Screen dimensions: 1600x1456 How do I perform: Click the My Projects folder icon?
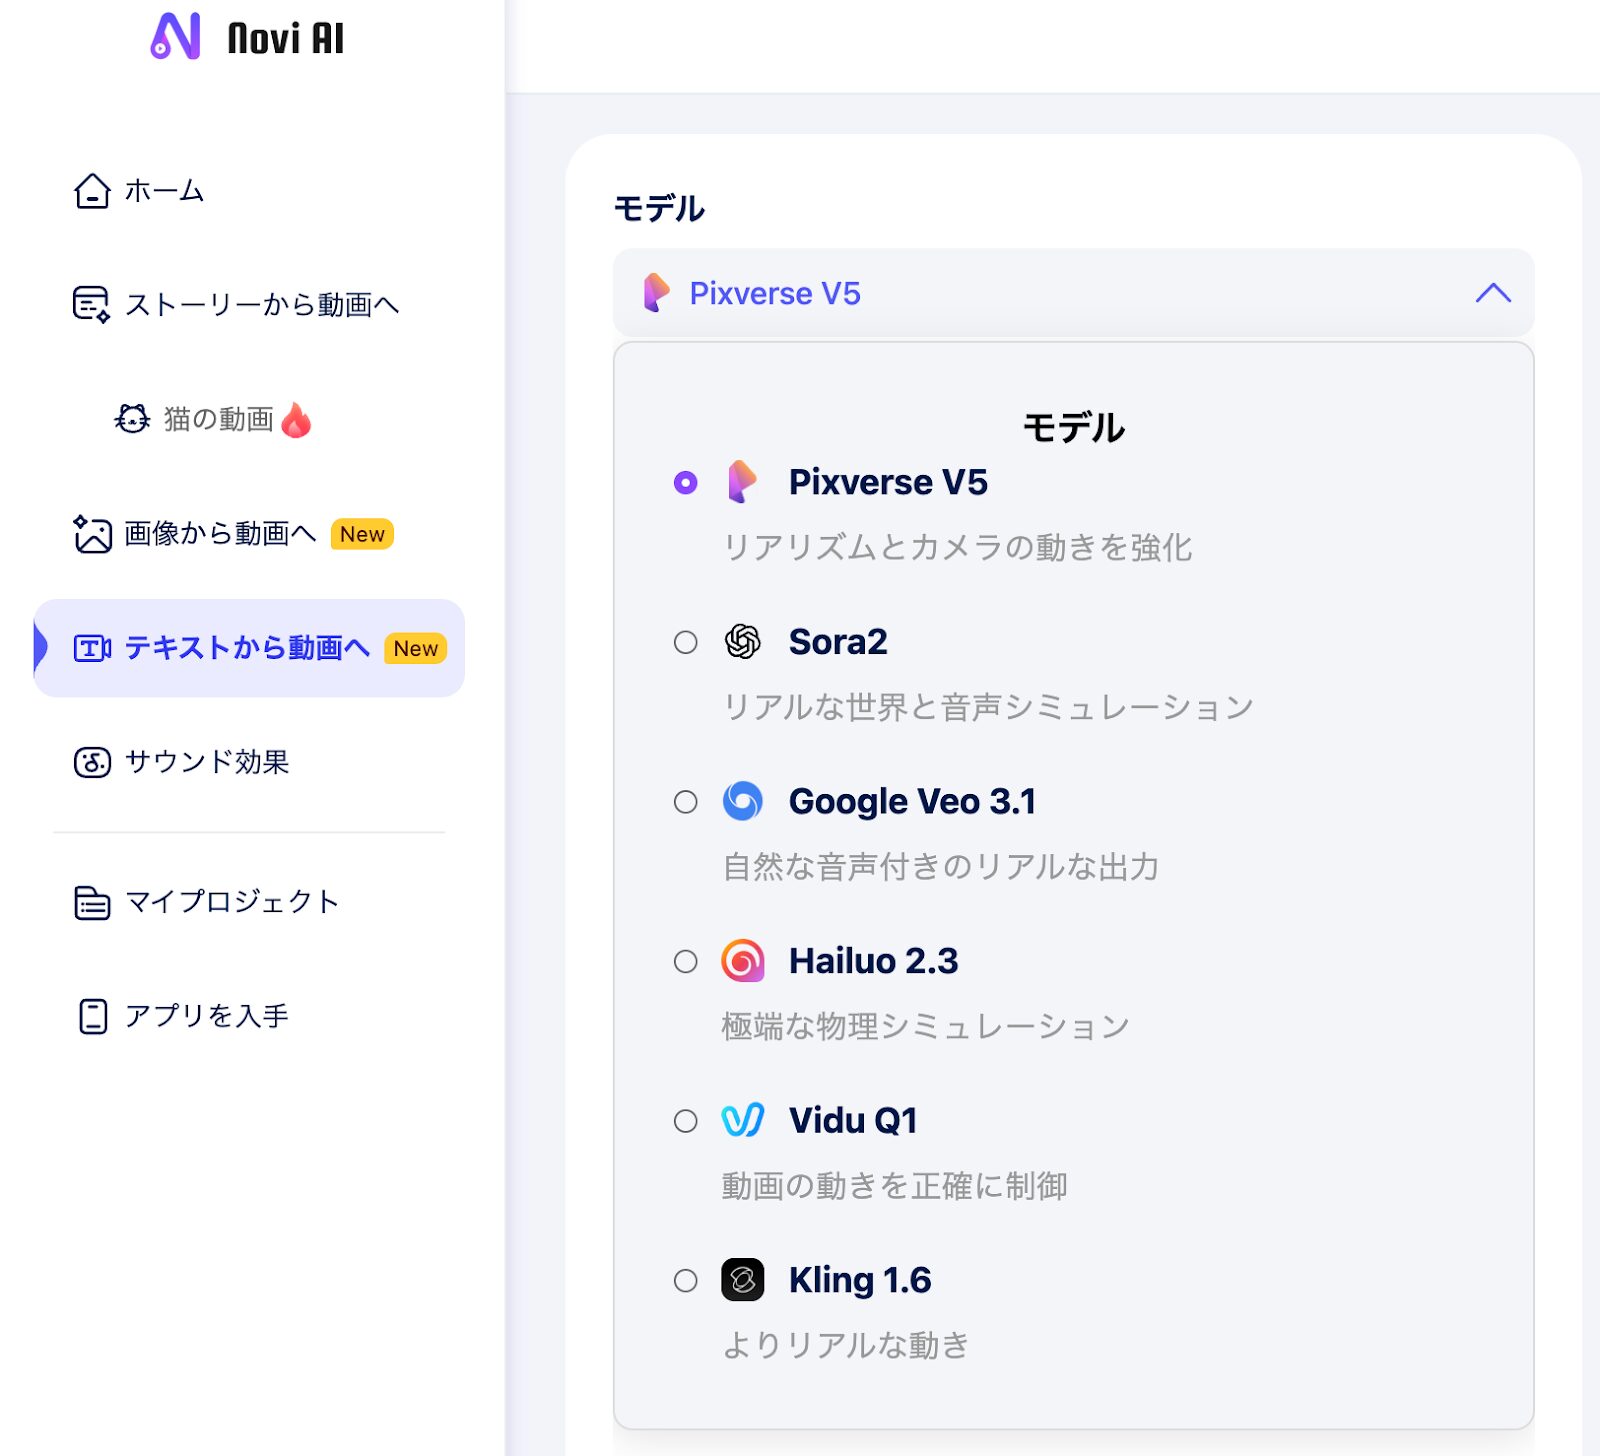coord(92,902)
